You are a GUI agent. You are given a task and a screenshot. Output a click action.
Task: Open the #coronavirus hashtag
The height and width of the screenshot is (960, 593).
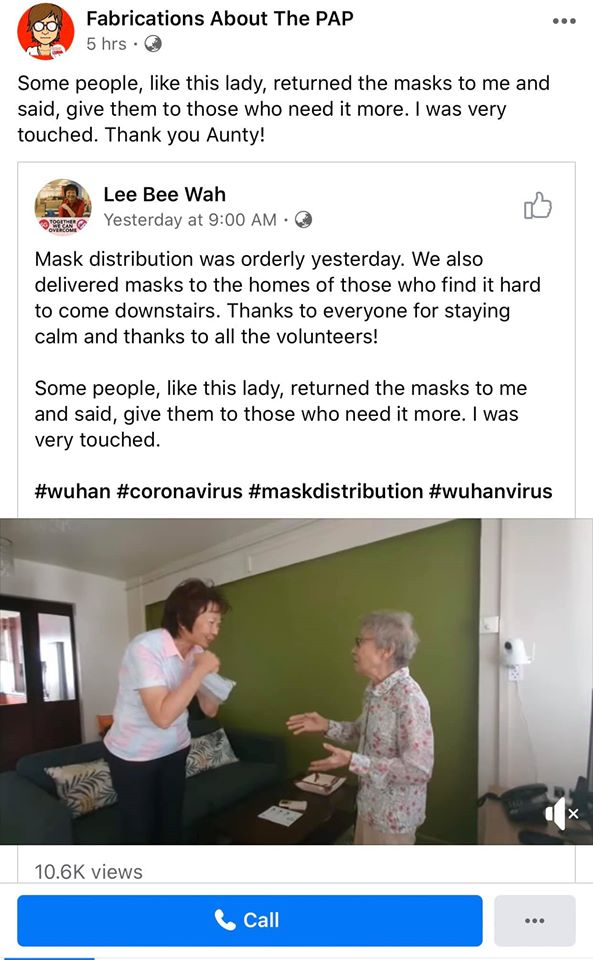(x=179, y=491)
